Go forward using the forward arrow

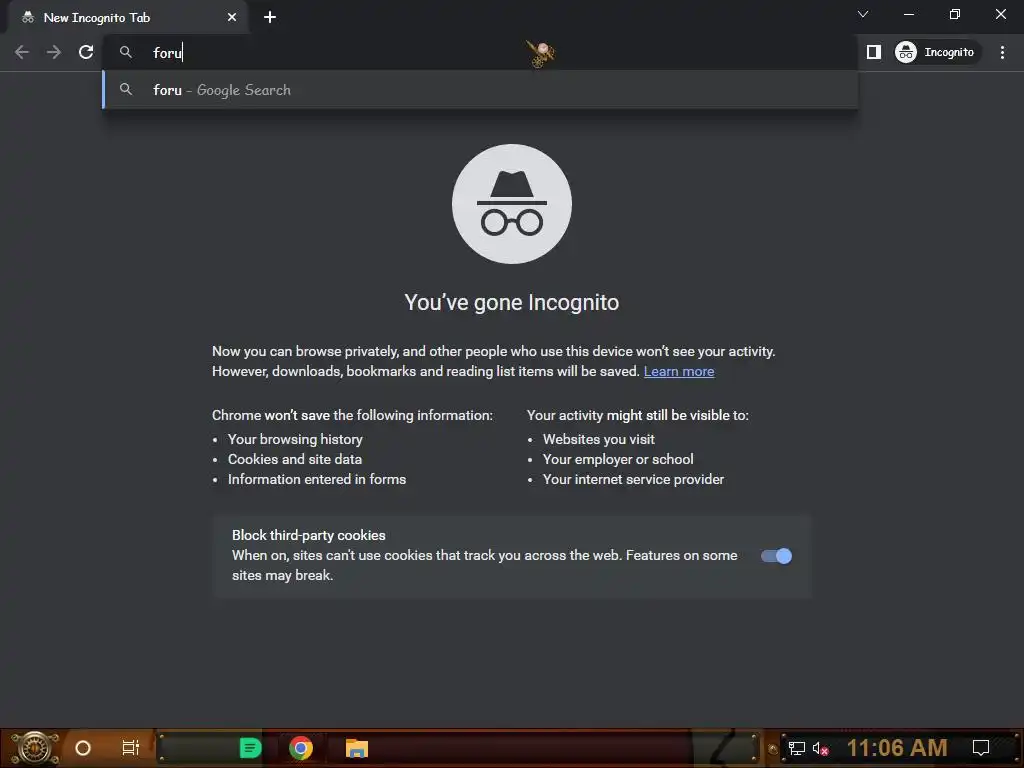54,52
